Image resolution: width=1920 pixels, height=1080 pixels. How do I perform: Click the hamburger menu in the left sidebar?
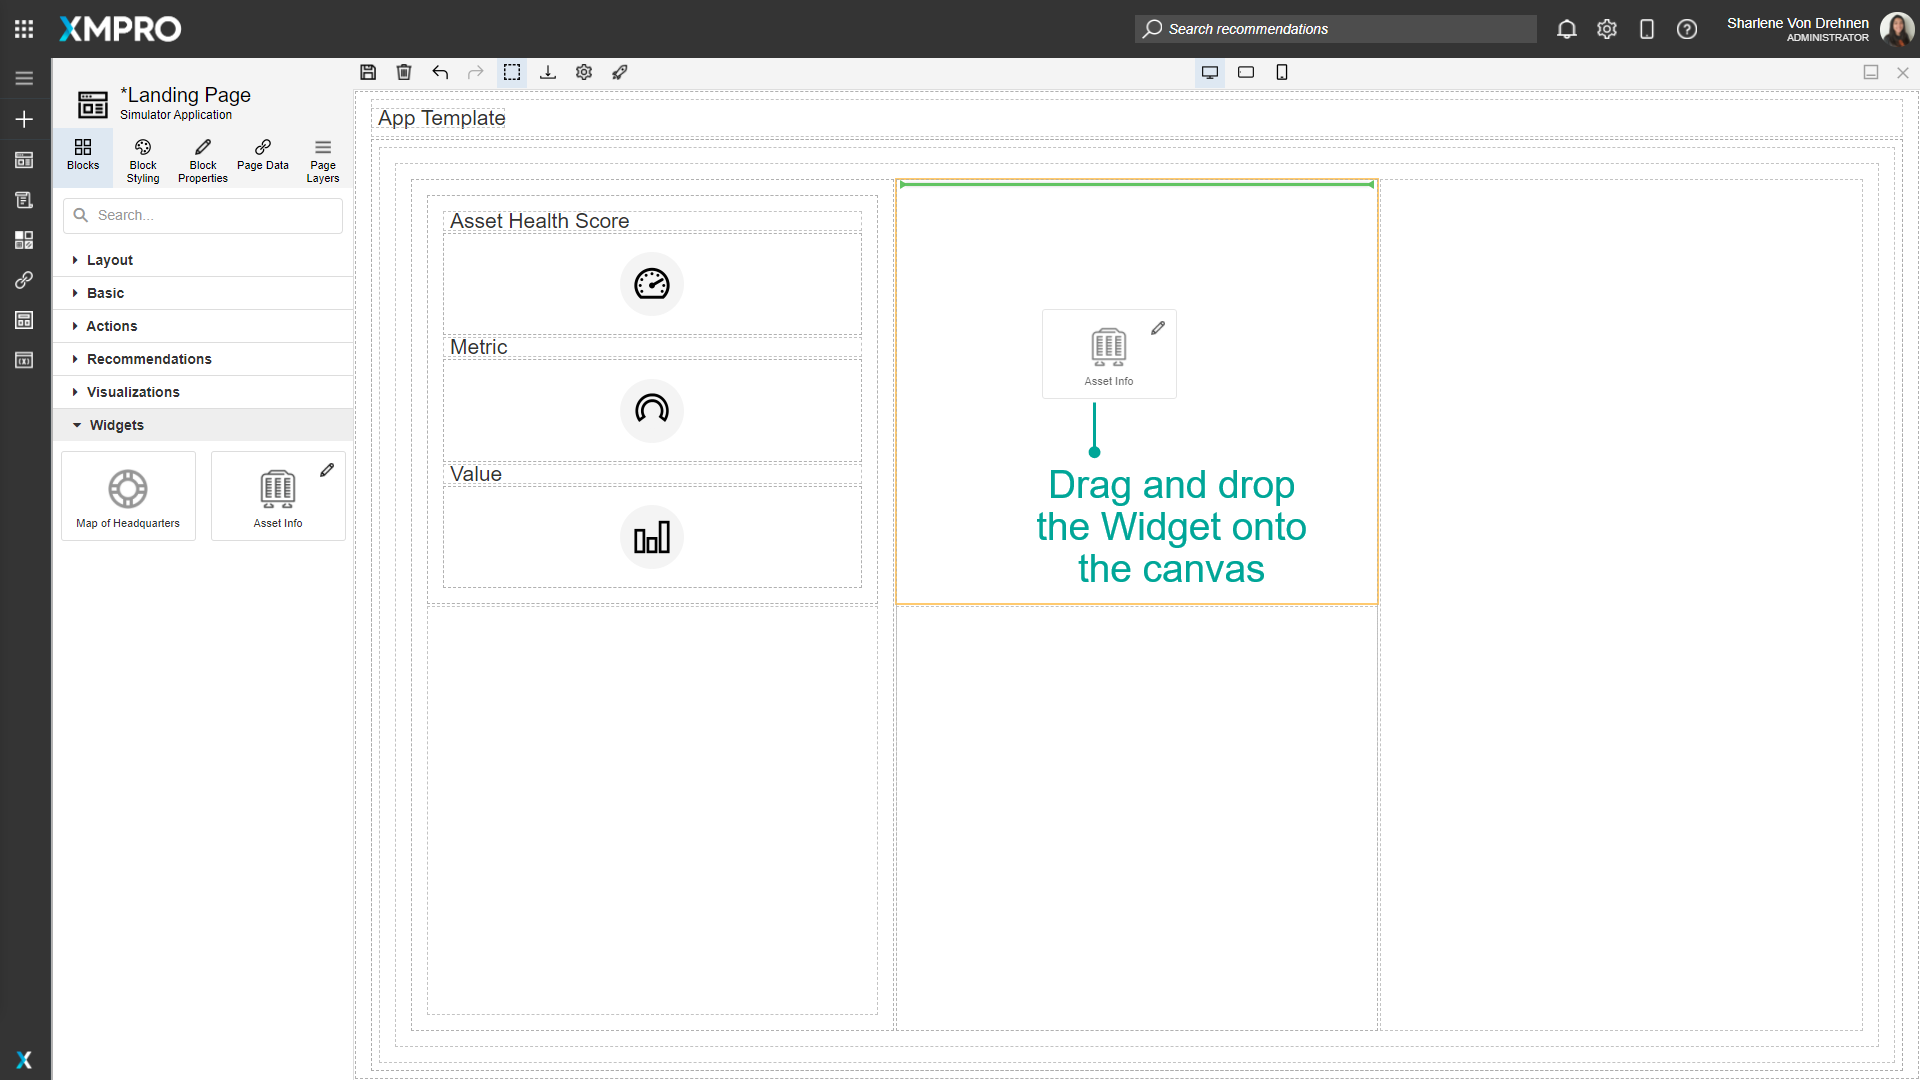(x=24, y=77)
